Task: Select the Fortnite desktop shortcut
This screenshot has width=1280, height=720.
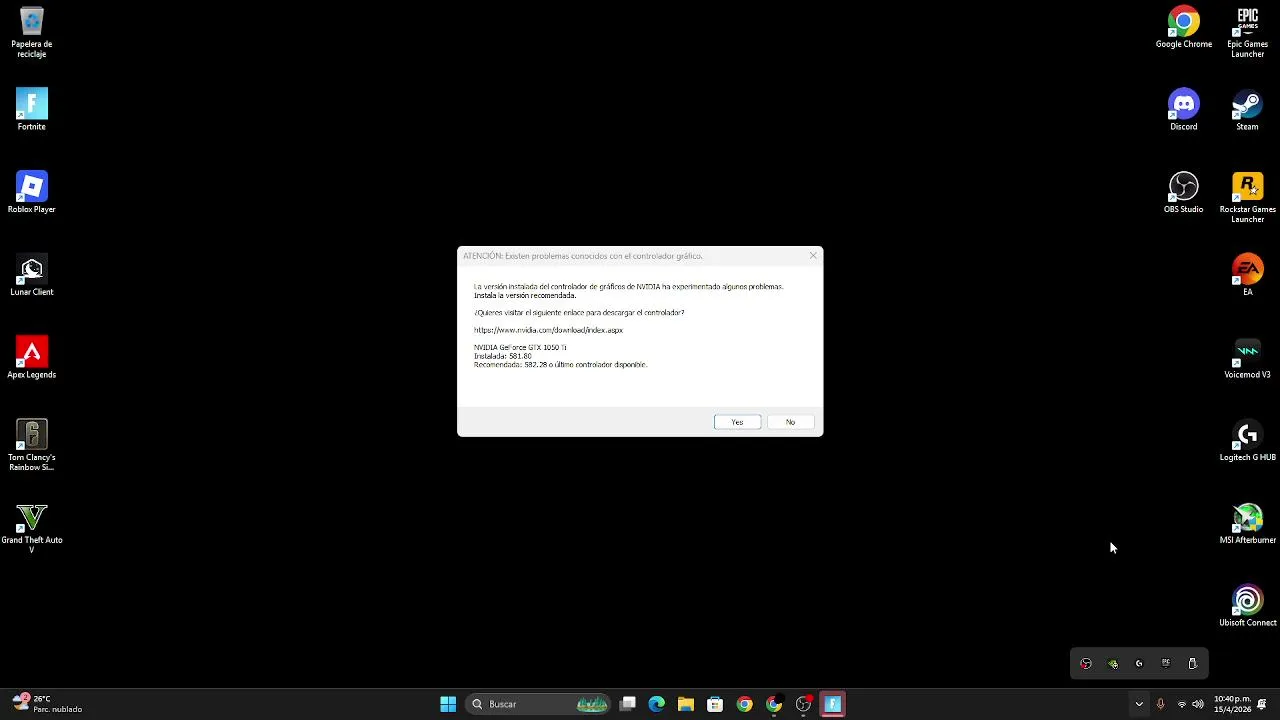Action: point(32,110)
